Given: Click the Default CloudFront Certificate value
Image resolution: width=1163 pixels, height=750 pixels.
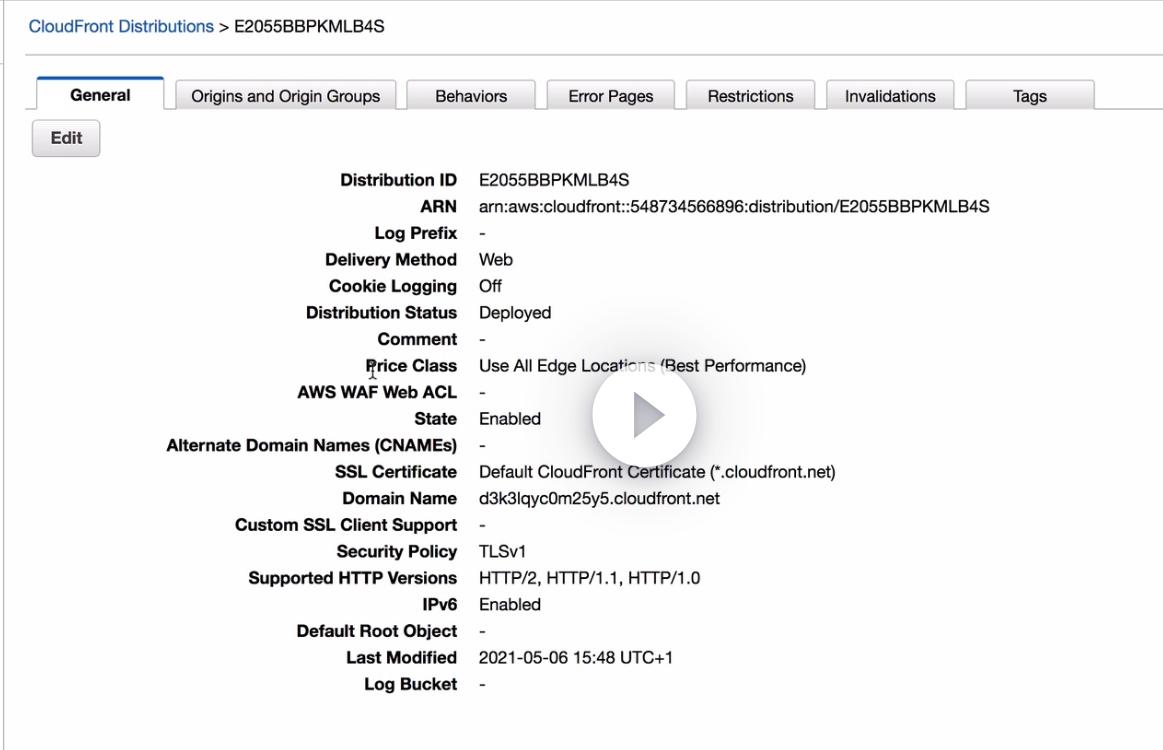Looking at the screenshot, I should pyautogui.click(x=656, y=472).
